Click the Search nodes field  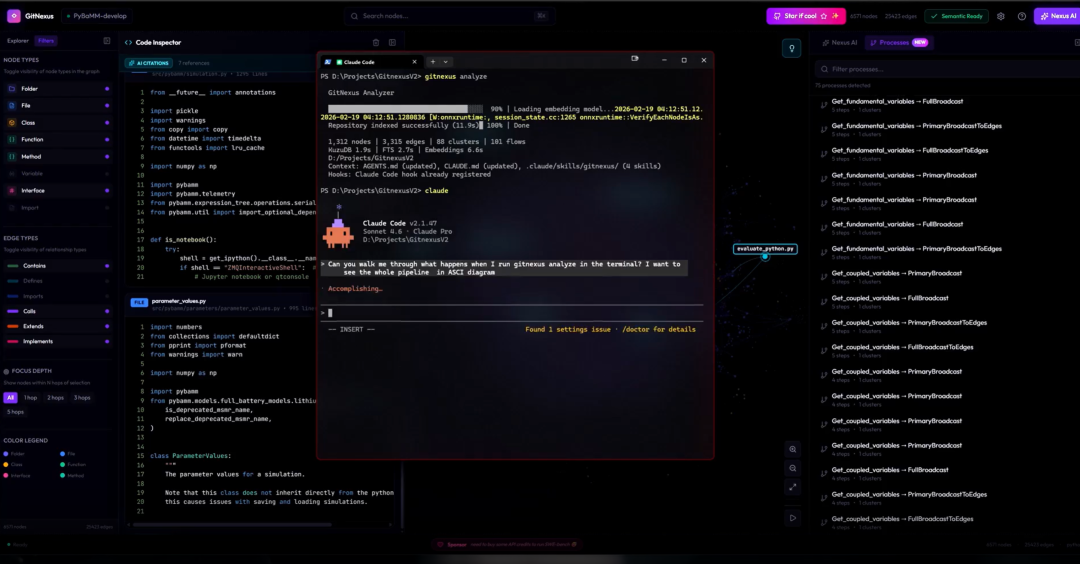tap(449, 16)
